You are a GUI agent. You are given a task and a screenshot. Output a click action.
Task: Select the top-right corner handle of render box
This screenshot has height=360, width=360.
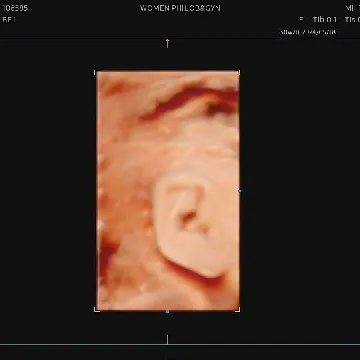pyautogui.click(x=238, y=72)
